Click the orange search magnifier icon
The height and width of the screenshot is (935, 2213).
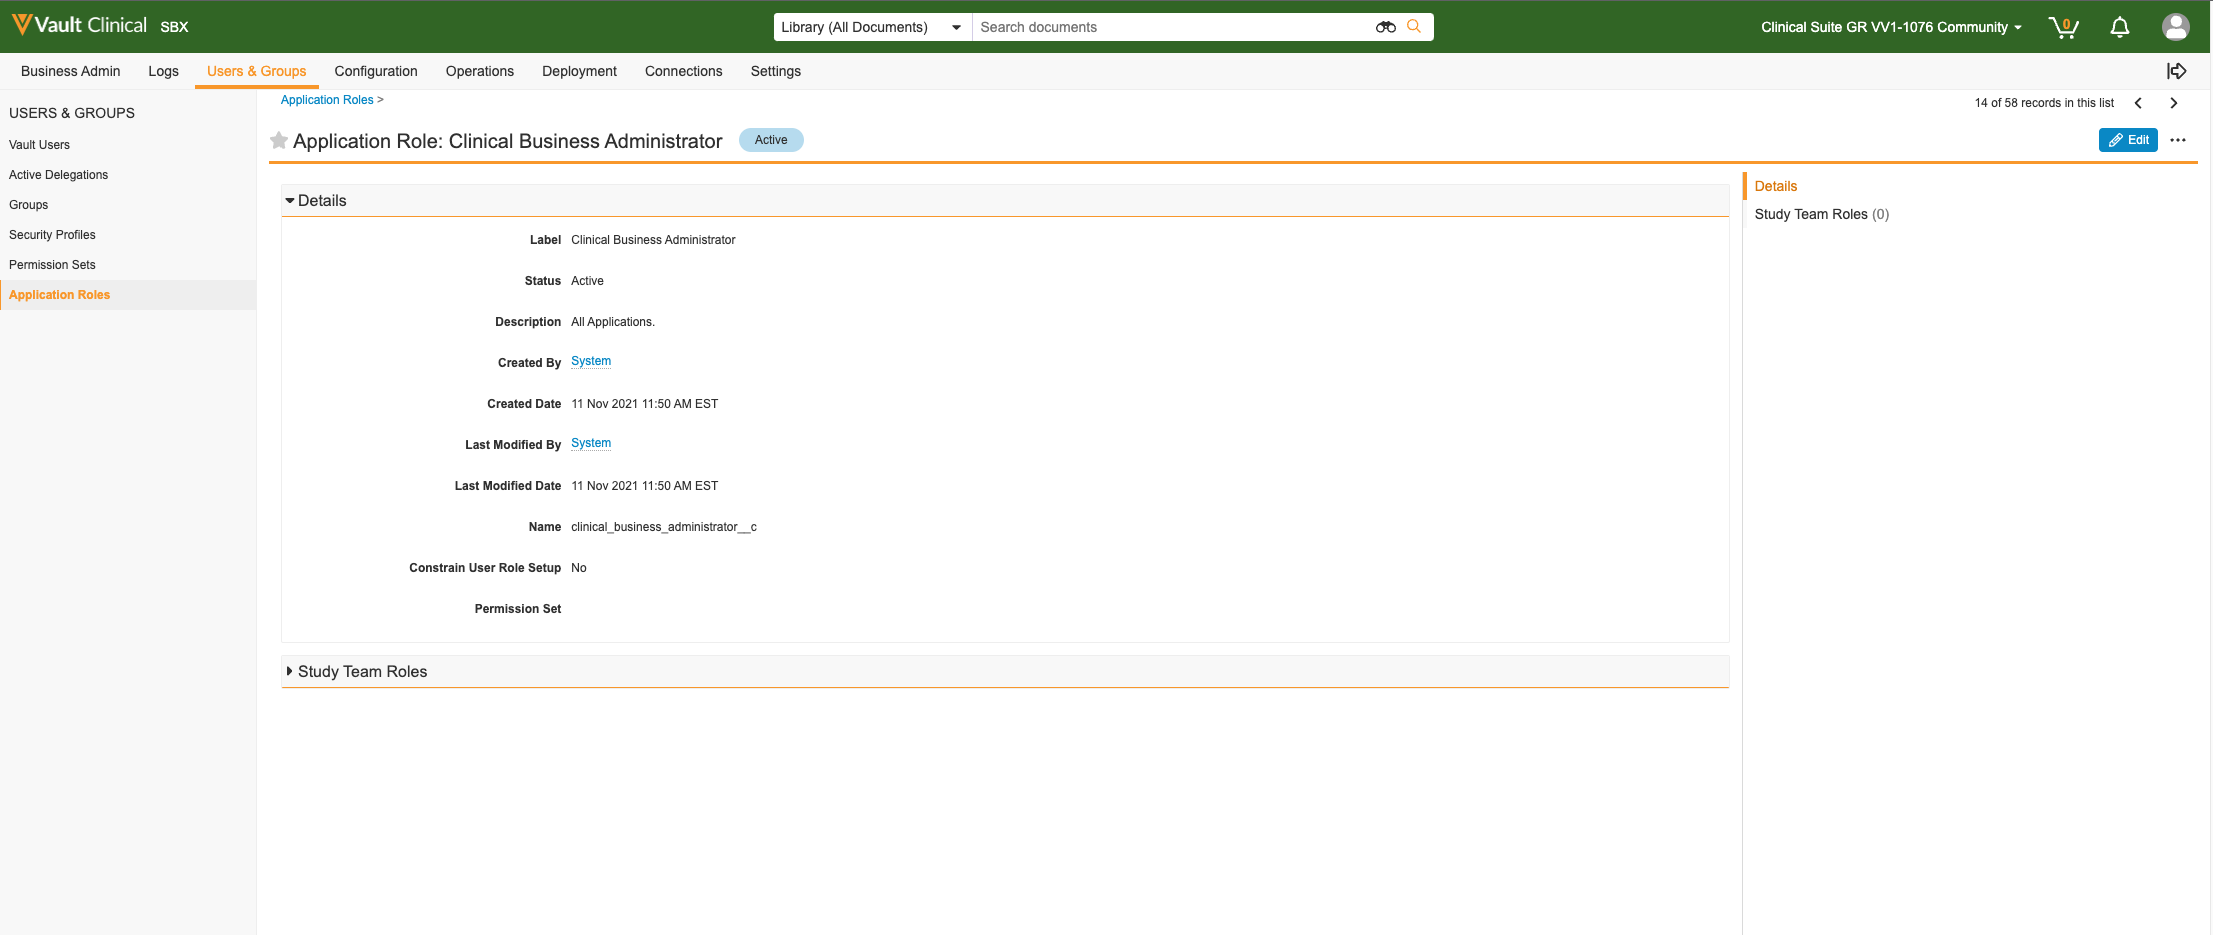tap(1414, 27)
